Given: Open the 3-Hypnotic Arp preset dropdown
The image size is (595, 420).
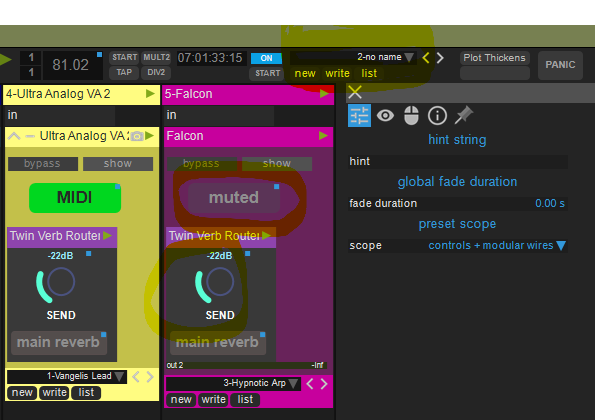Looking at the screenshot, I should (233, 384).
